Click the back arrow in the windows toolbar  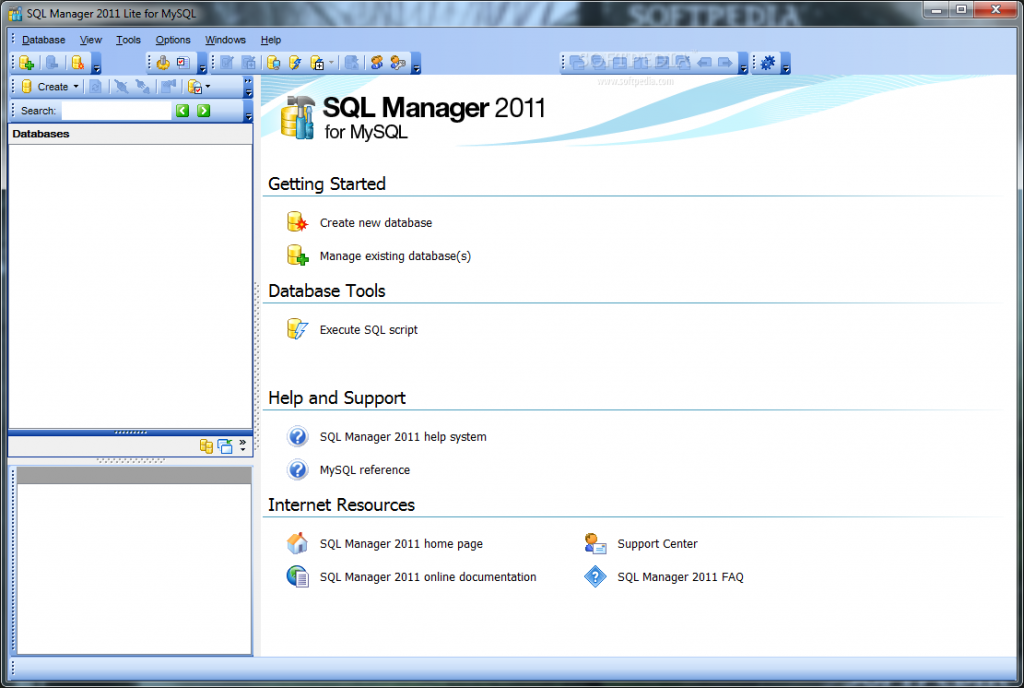[x=705, y=63]
